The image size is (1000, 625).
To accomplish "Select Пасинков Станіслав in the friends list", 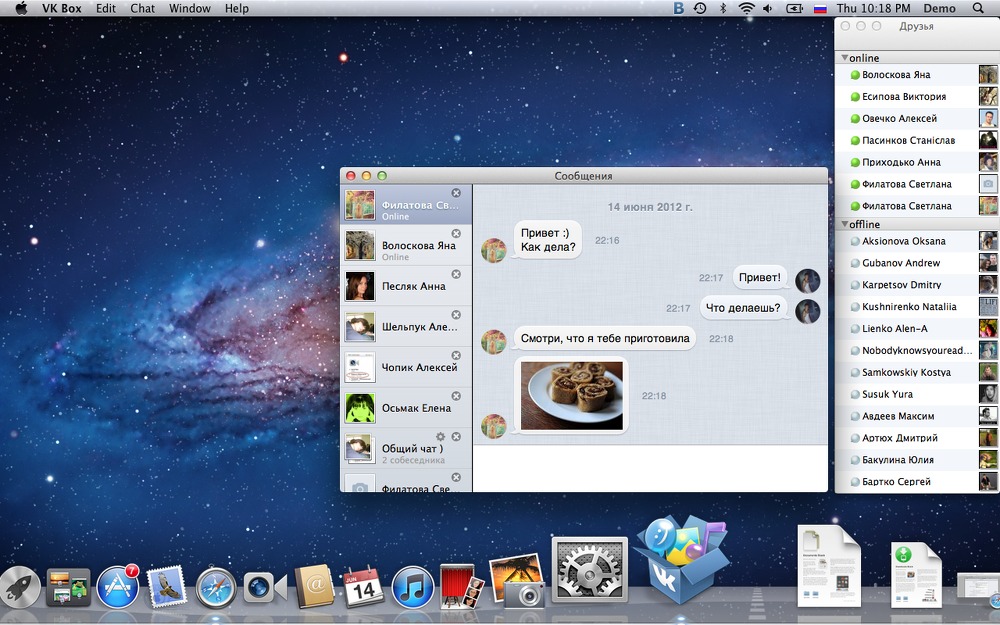I will click(x=917, y=140).
